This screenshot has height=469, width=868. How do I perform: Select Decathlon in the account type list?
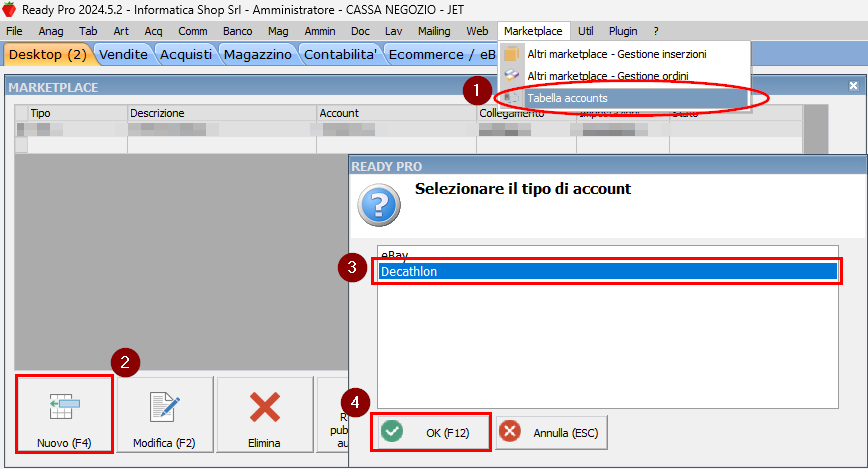[608, 271]
